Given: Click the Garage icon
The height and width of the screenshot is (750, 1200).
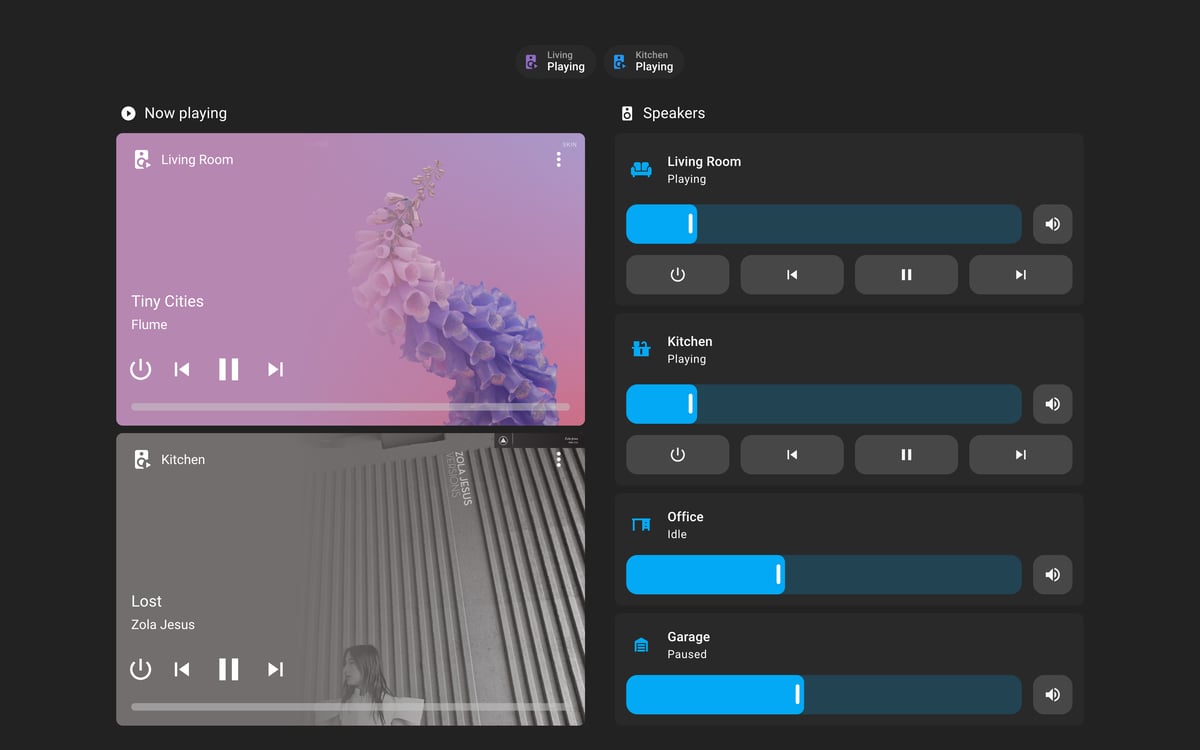Looking at the screenshot, I should [x=641, y=645].
